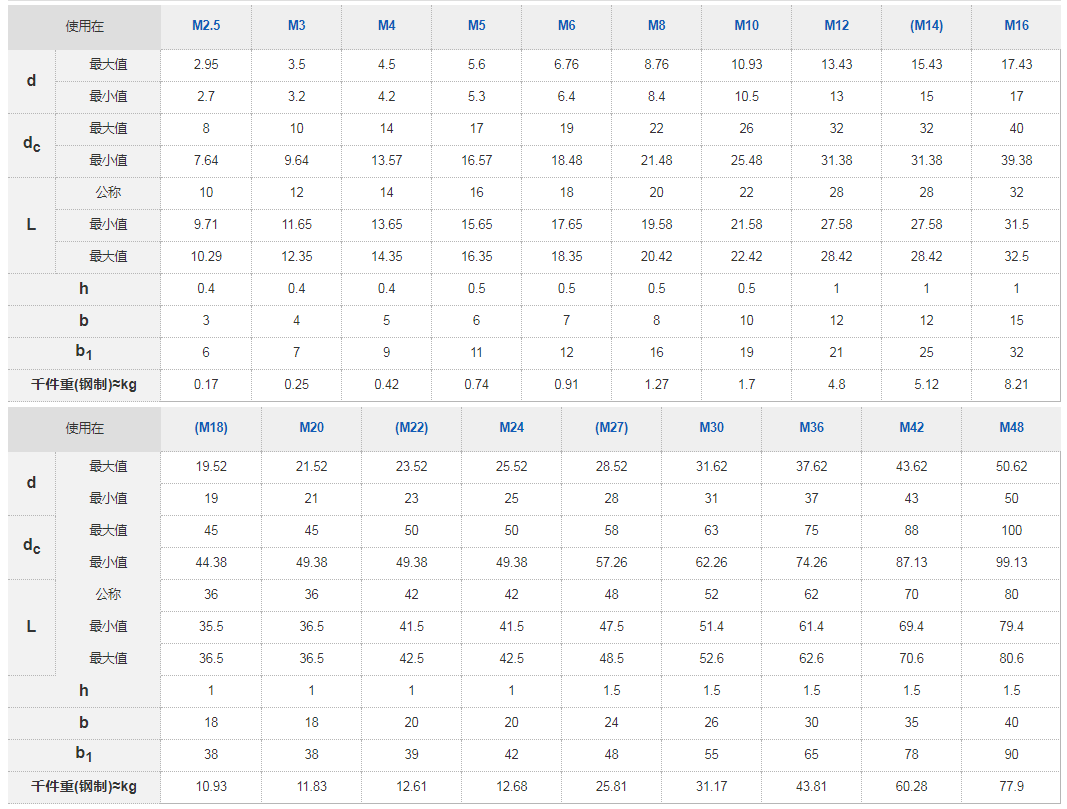Click the M24 header link
This screenshot has width=1067, height=809.
(x=512, y=428)
